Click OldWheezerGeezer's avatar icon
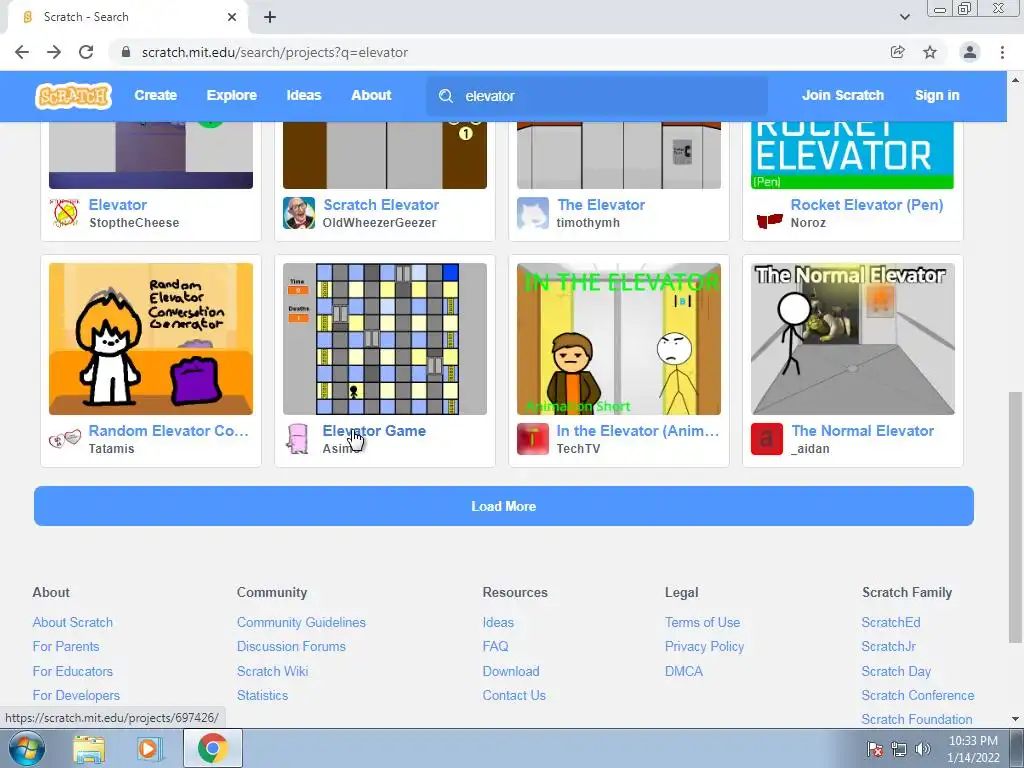Image resolution: width=1024 pixels, height=768 pixels. click(299, 213)
